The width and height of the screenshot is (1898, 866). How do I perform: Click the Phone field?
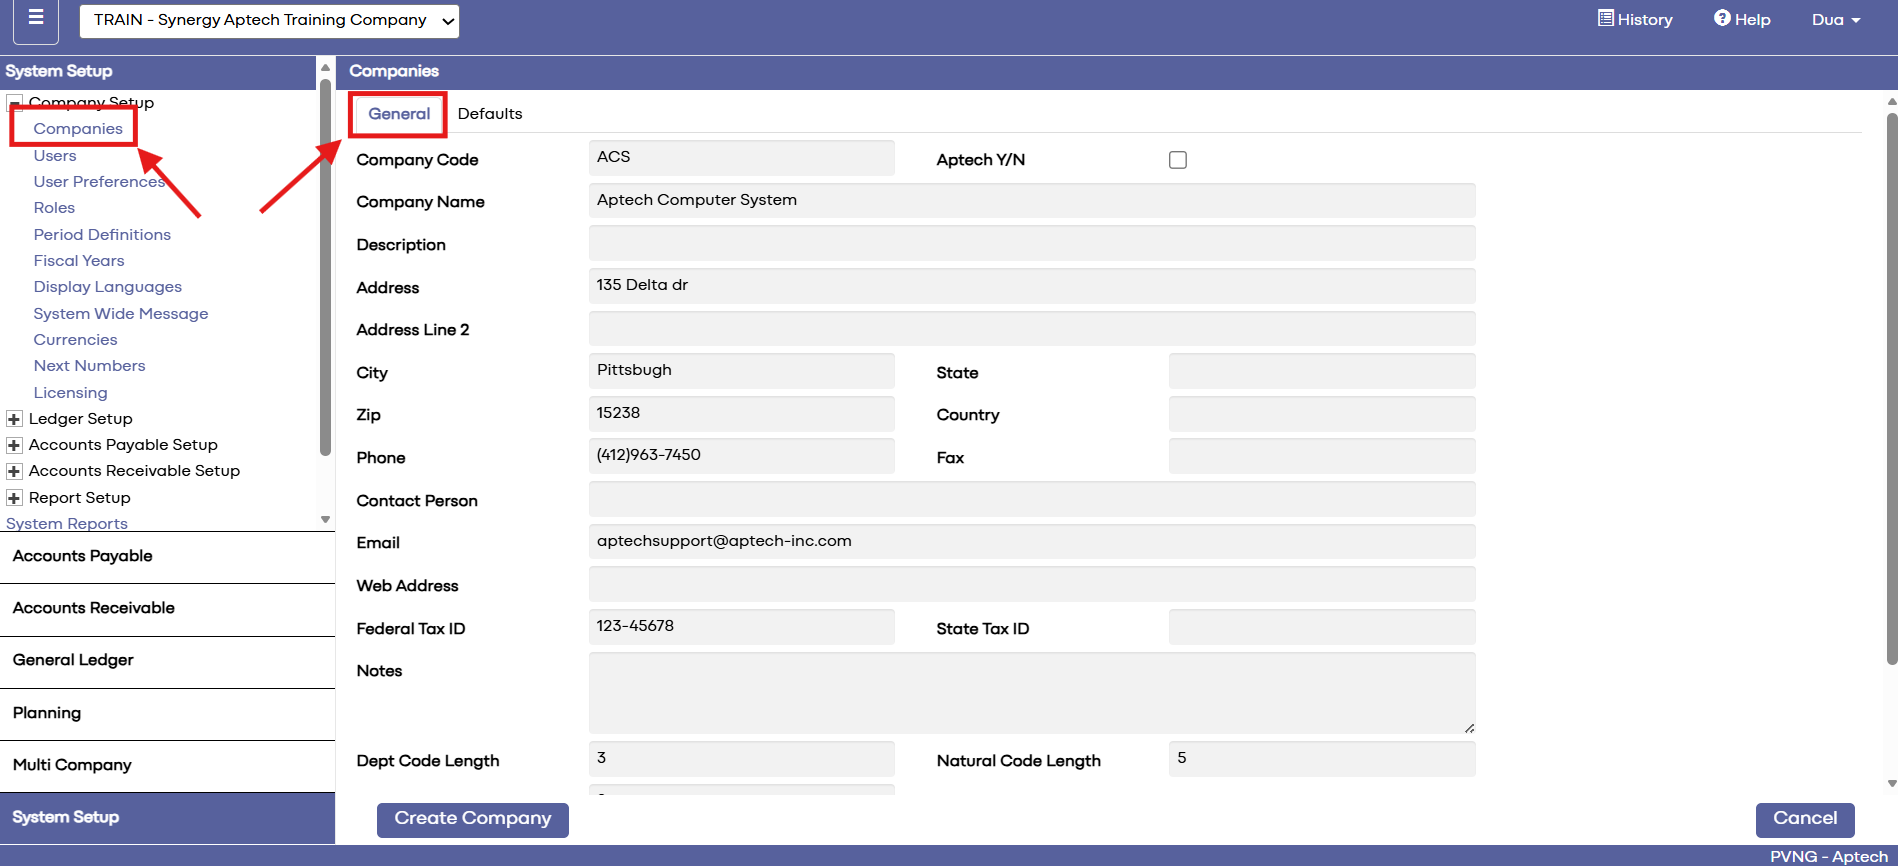pos(742,456)
